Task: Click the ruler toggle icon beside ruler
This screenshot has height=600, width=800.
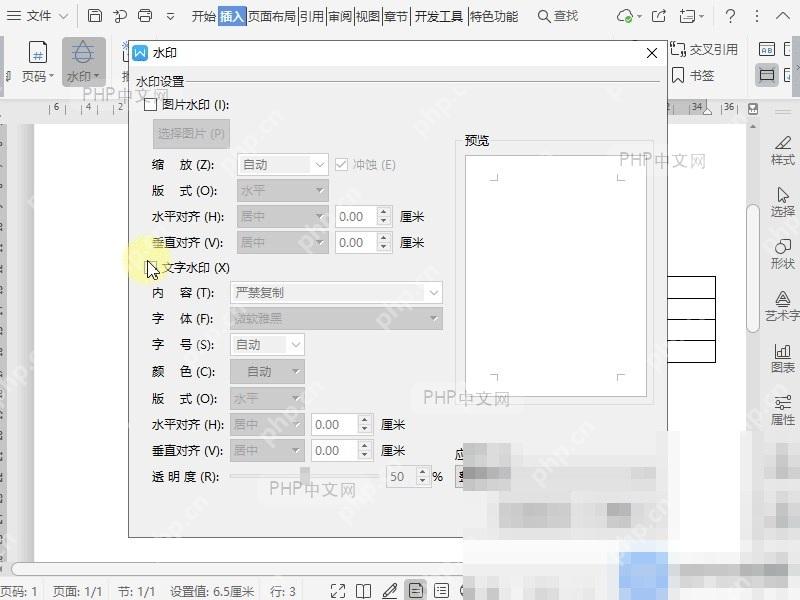Action: [x=753, y=109]
